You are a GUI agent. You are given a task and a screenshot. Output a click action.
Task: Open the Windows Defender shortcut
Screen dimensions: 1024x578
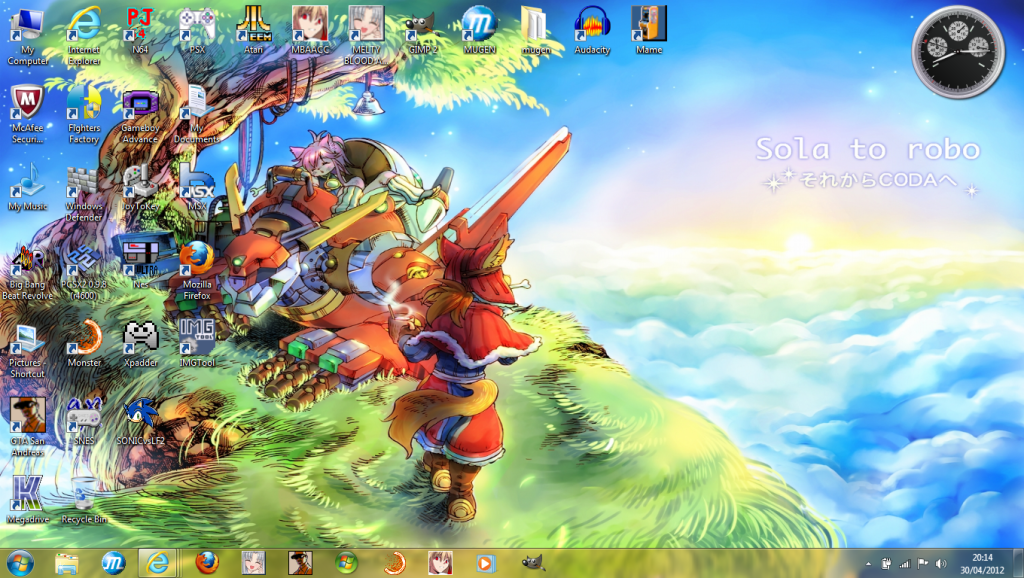84,193
